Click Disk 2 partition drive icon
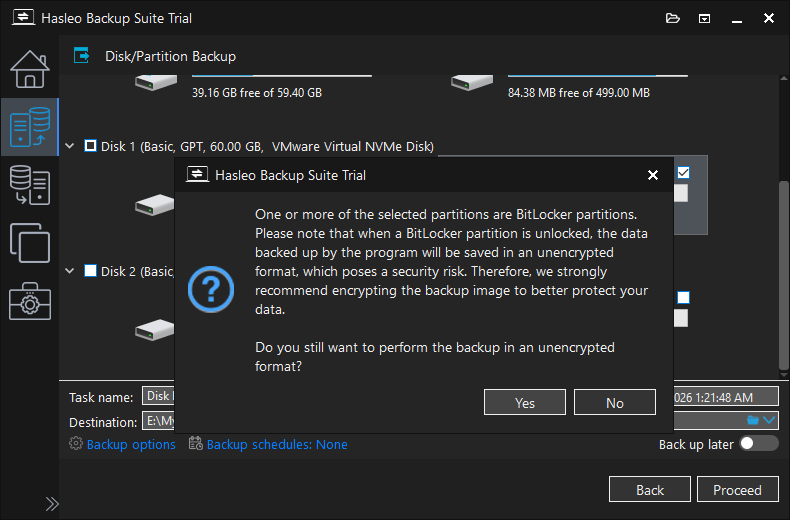 [x=155, y=330]
